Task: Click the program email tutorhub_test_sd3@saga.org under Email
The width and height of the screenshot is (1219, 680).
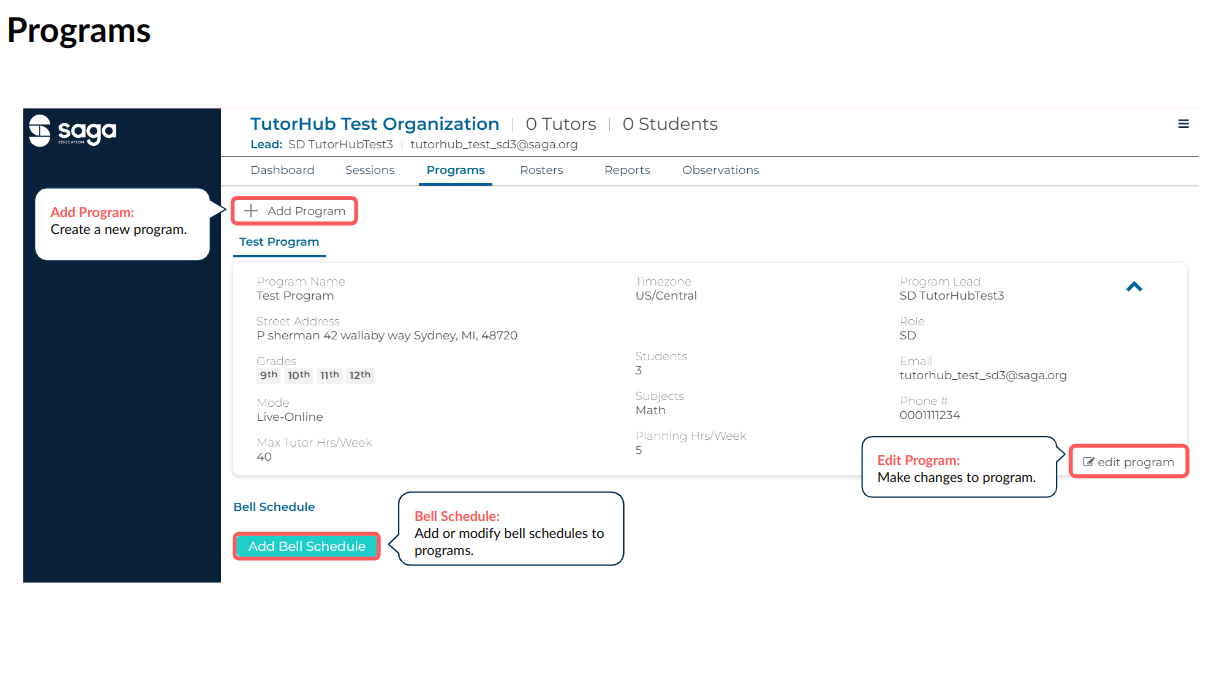Action: (x=983, y=376)
